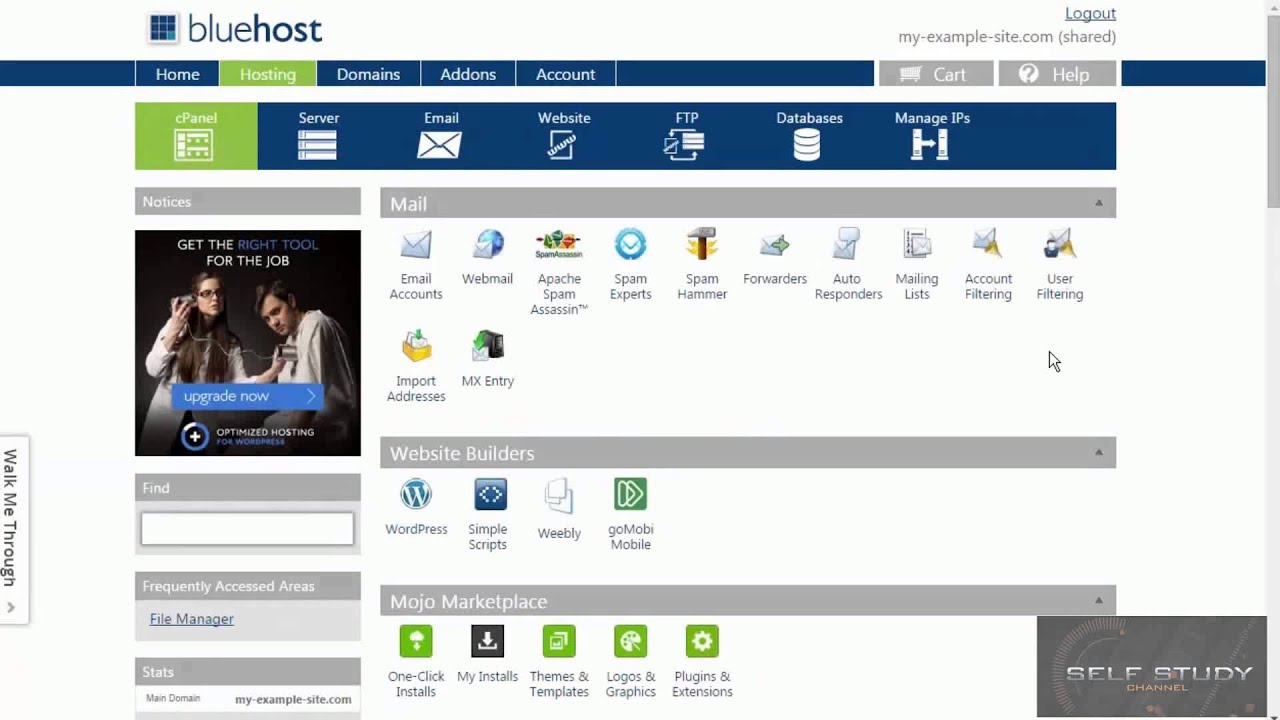Image resolution: width=1280 pixels, height=720 pixels.
Task: Open the Account menu
Action: pyautogui.click(x=565, y=74)
